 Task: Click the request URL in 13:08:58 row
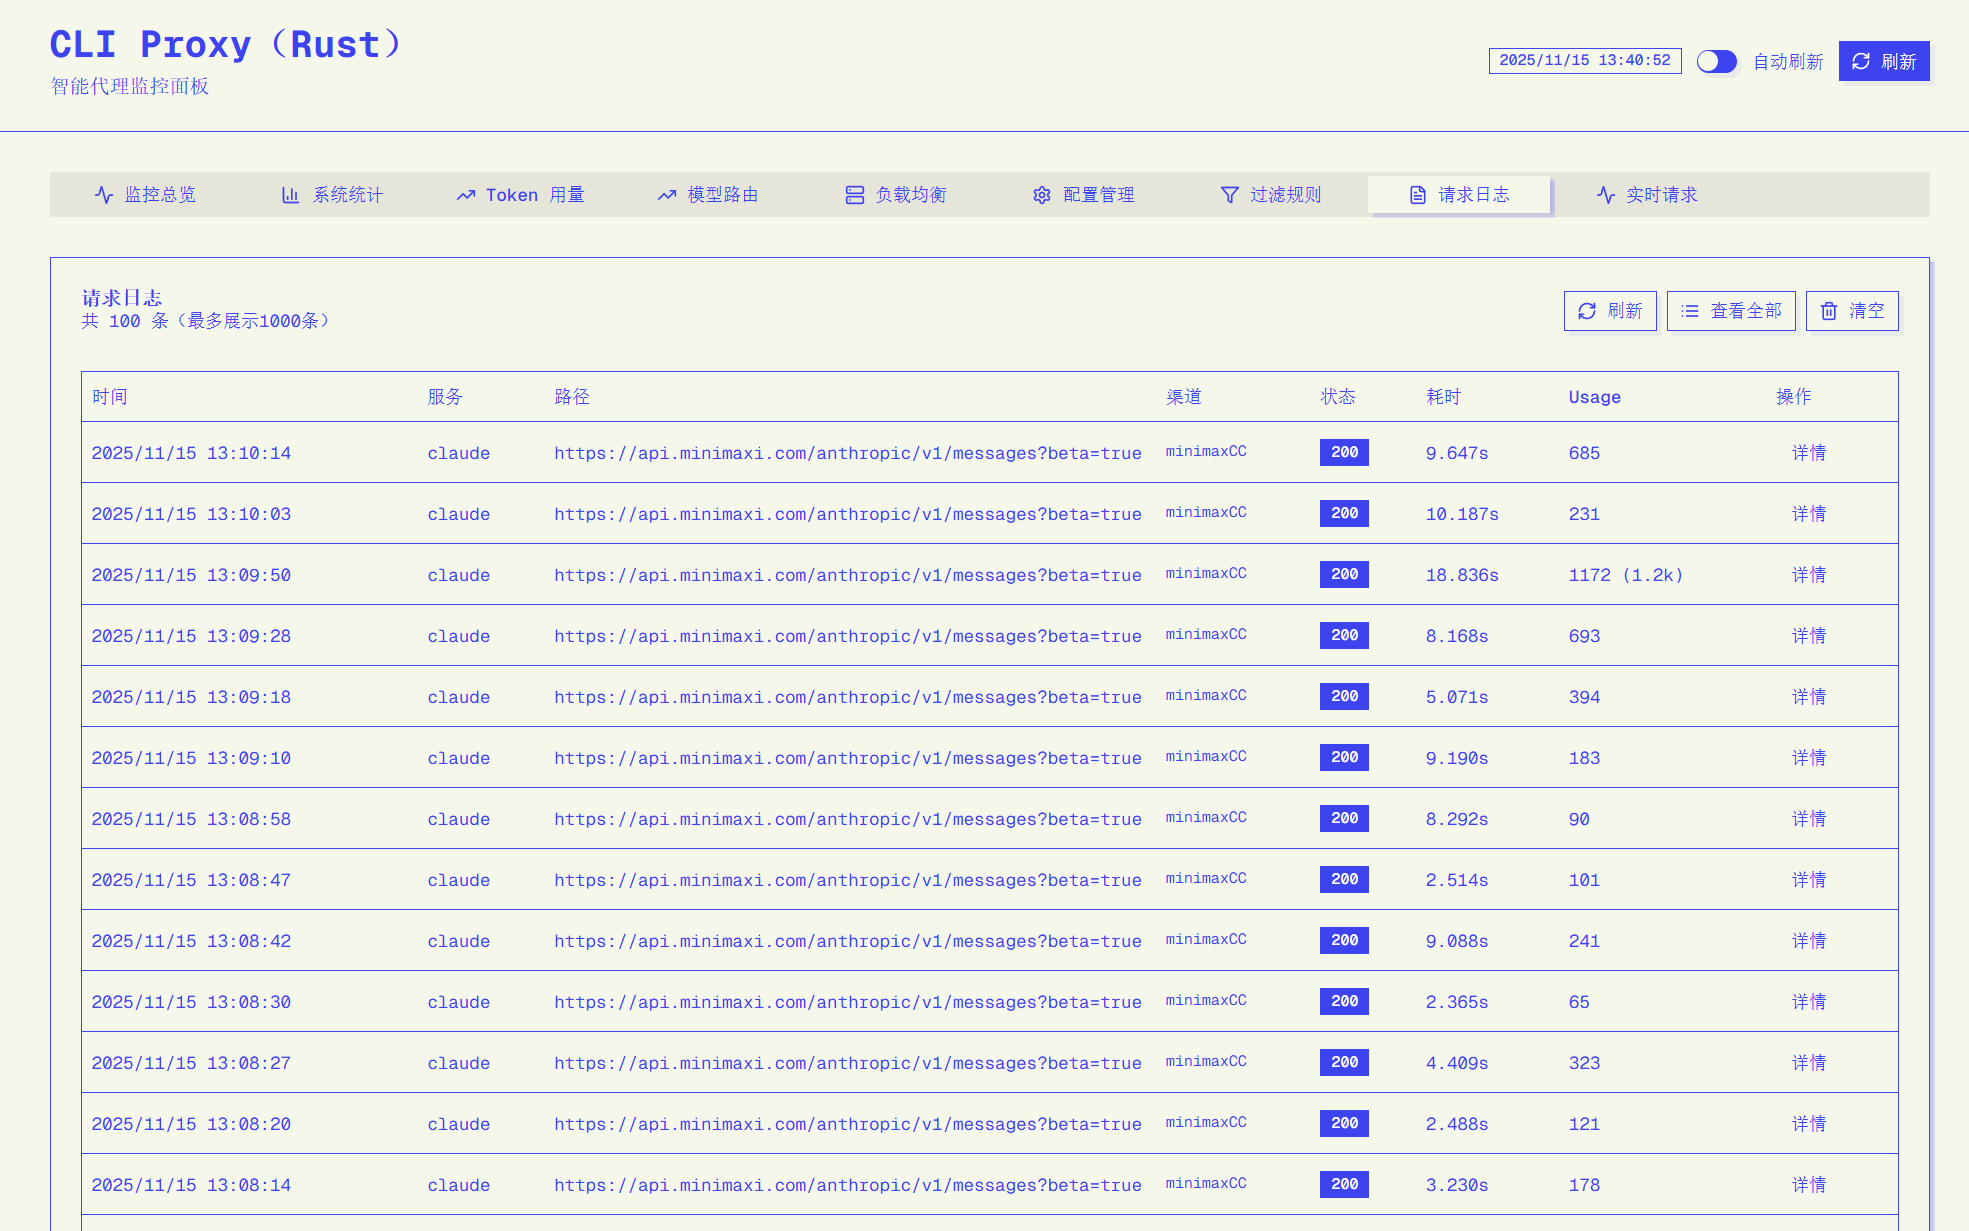[848, 819]
